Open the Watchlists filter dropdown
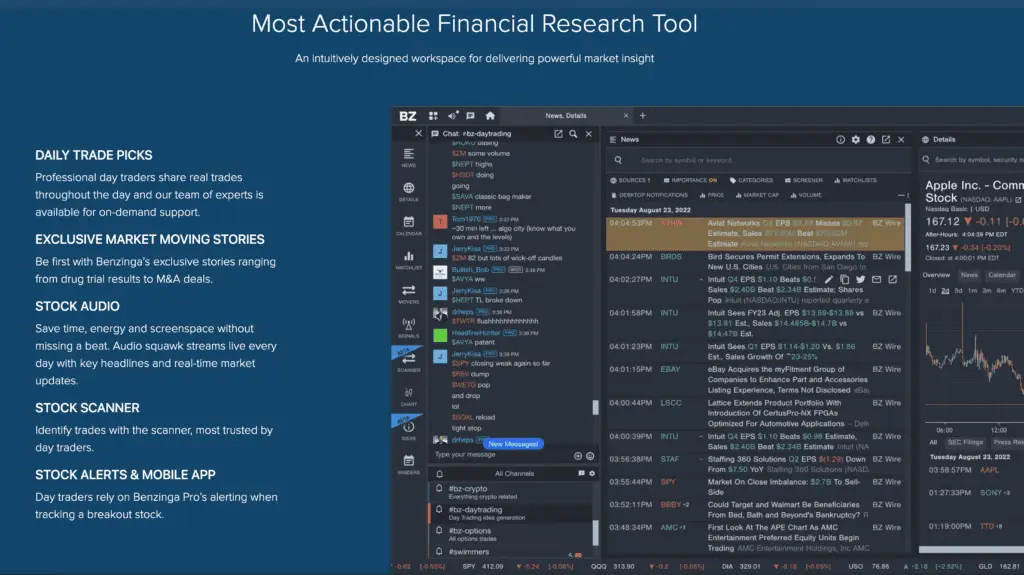The image size is (1024, 575). click(855, 180)
